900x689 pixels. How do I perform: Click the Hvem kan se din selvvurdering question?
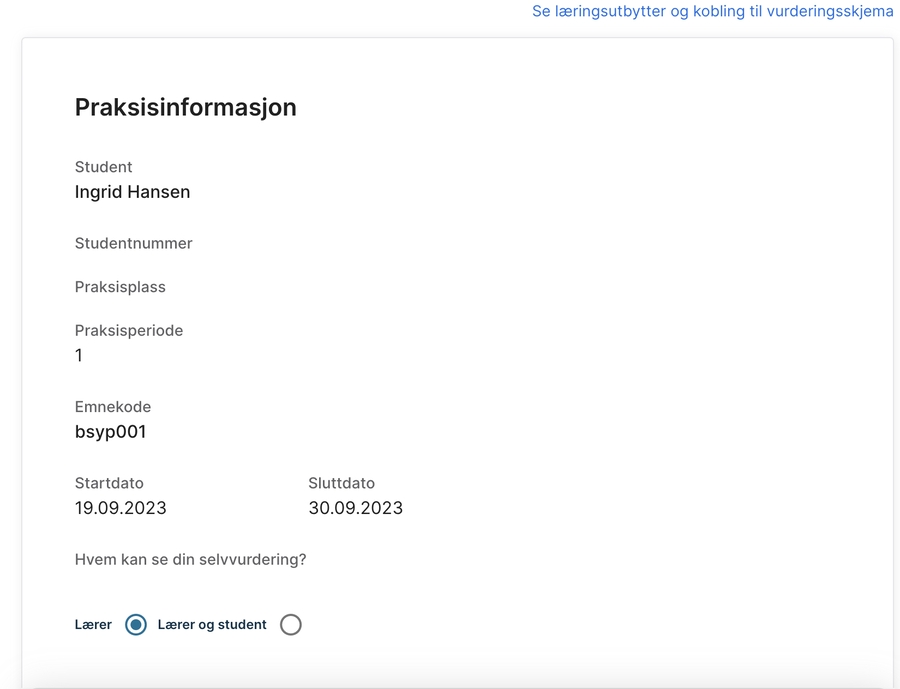pos(190,559)
